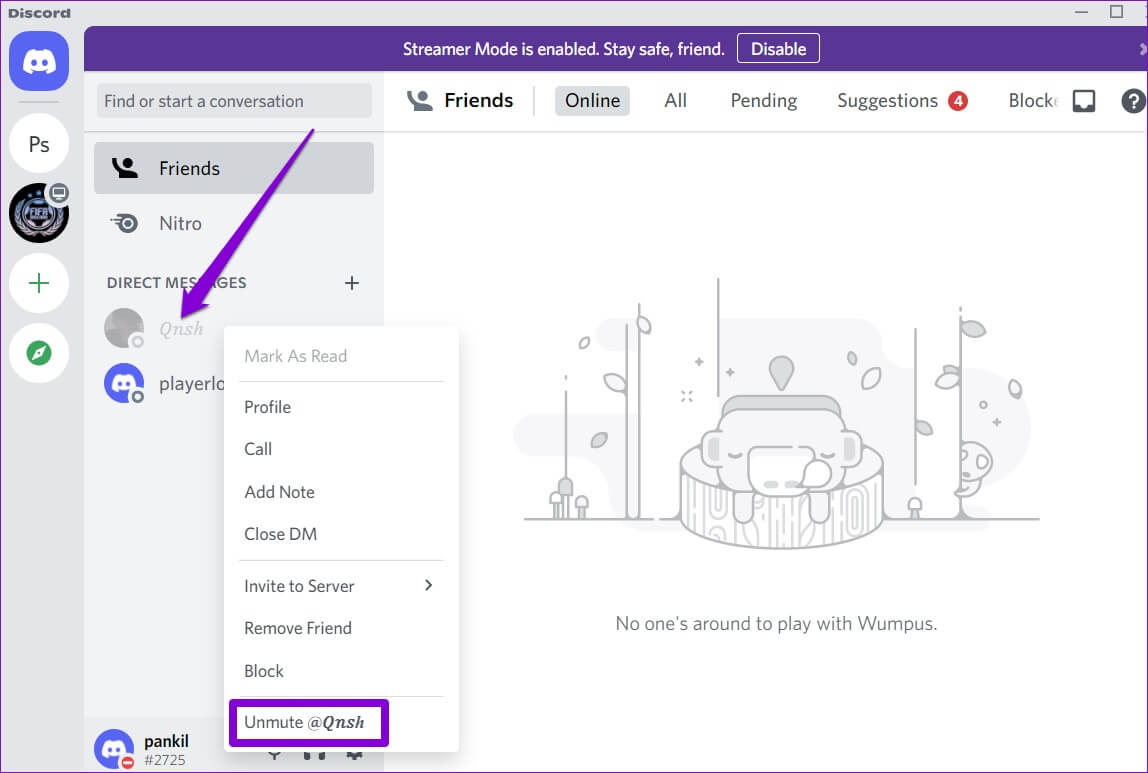Choose Add Note in context menu
Screen dimensions: 1148x773
tap(341, 492)
